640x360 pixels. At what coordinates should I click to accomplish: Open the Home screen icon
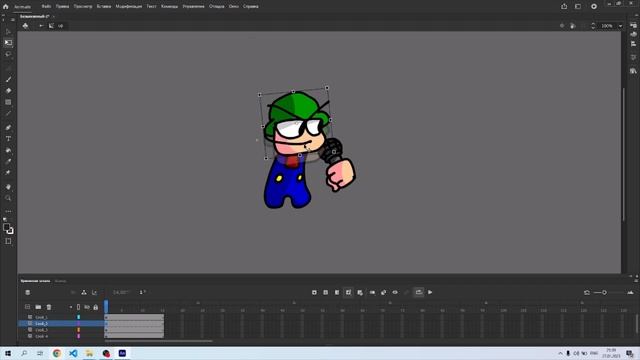[5, 7]
